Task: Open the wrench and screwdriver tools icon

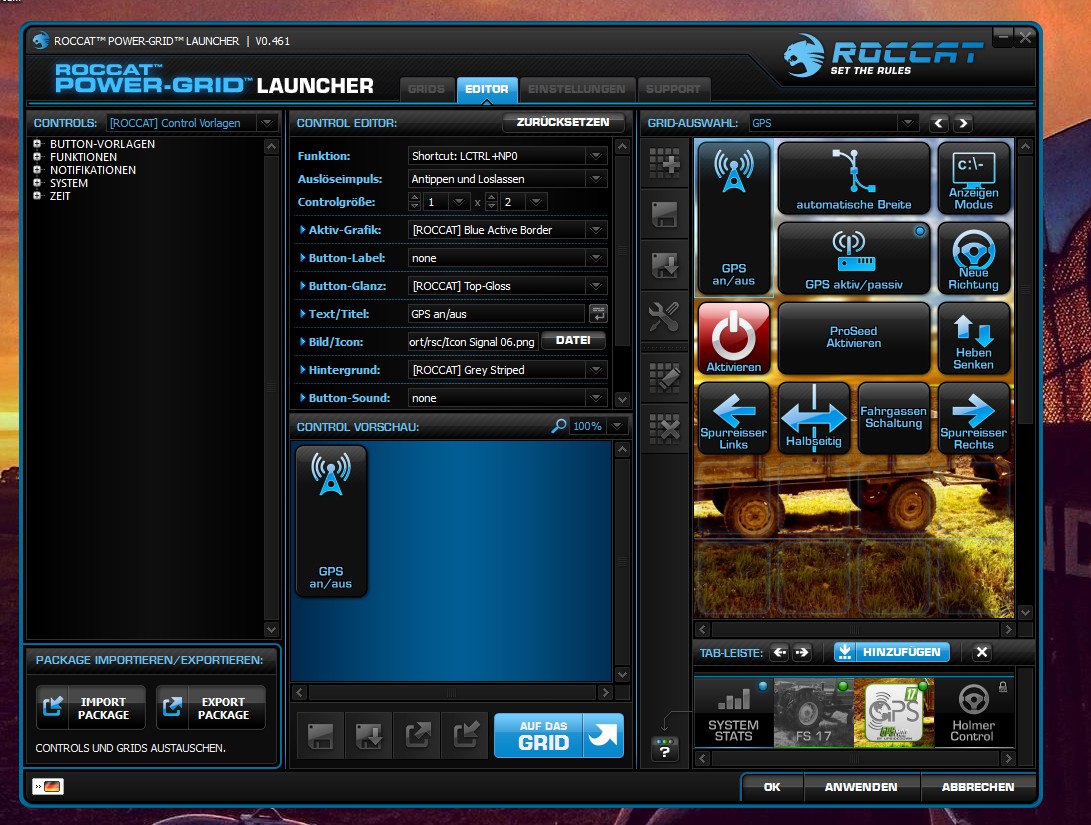Action: (664, 316)
